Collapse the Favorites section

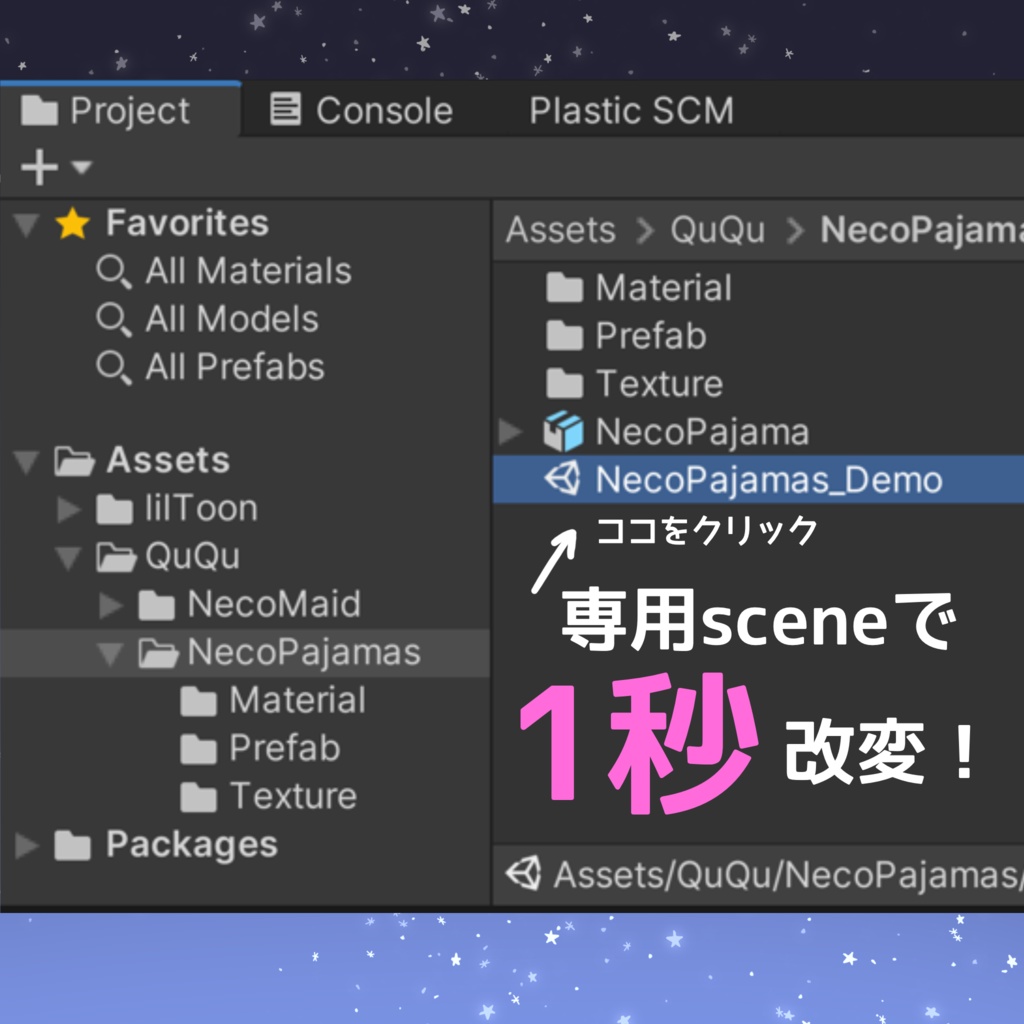(26, 224)
